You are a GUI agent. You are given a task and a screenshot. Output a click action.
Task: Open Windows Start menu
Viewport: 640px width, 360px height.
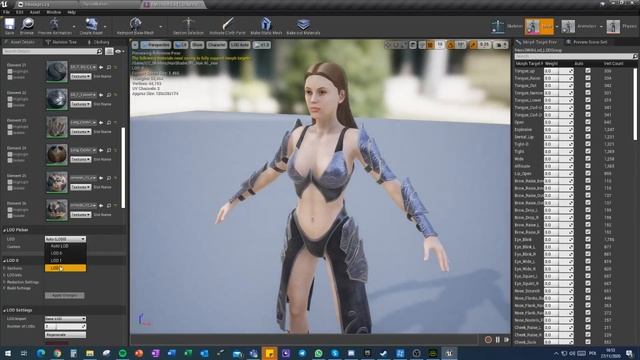click(8, 353)
